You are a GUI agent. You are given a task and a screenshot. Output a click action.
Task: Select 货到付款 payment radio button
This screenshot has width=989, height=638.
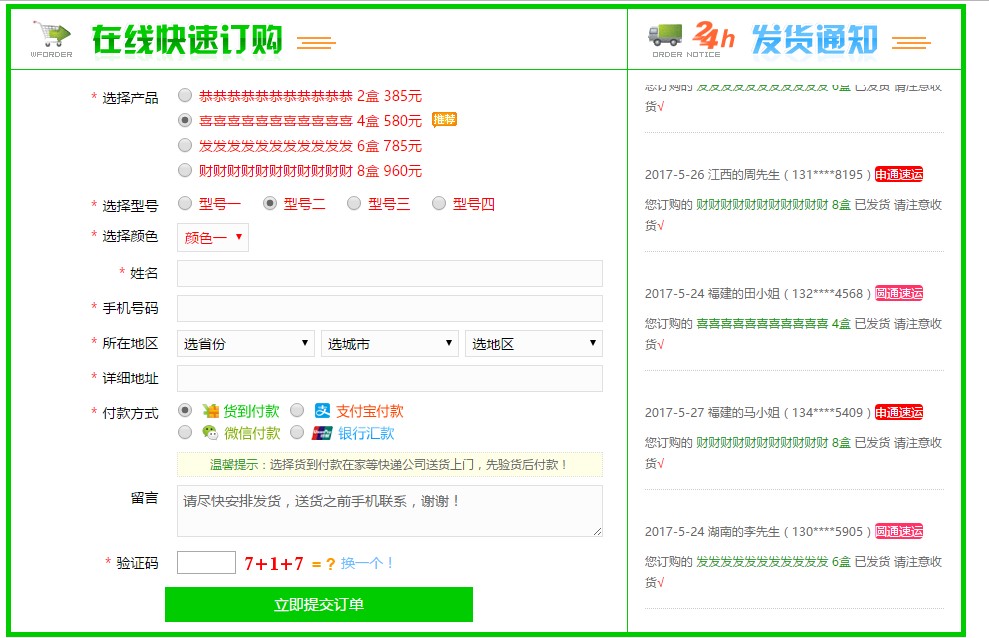185,410
